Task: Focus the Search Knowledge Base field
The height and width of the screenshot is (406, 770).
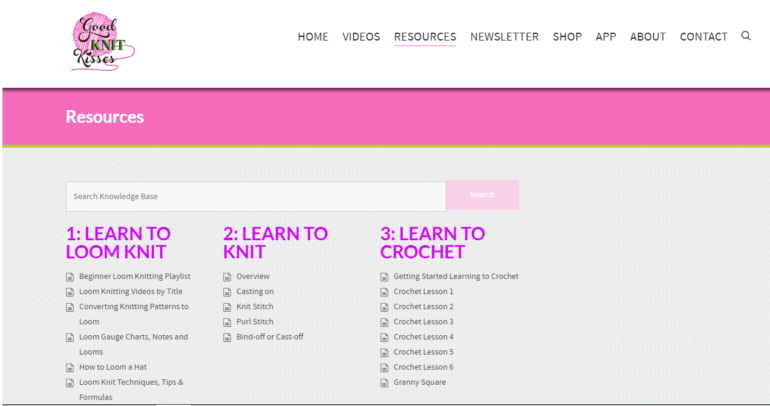Action: click(256, 196)
